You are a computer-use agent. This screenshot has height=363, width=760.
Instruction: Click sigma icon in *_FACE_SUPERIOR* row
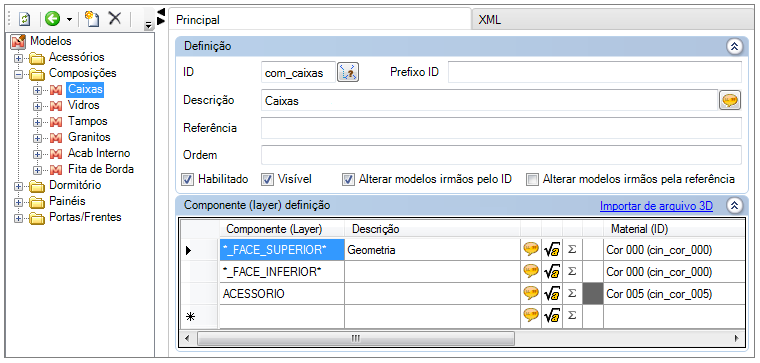[572, 250]
